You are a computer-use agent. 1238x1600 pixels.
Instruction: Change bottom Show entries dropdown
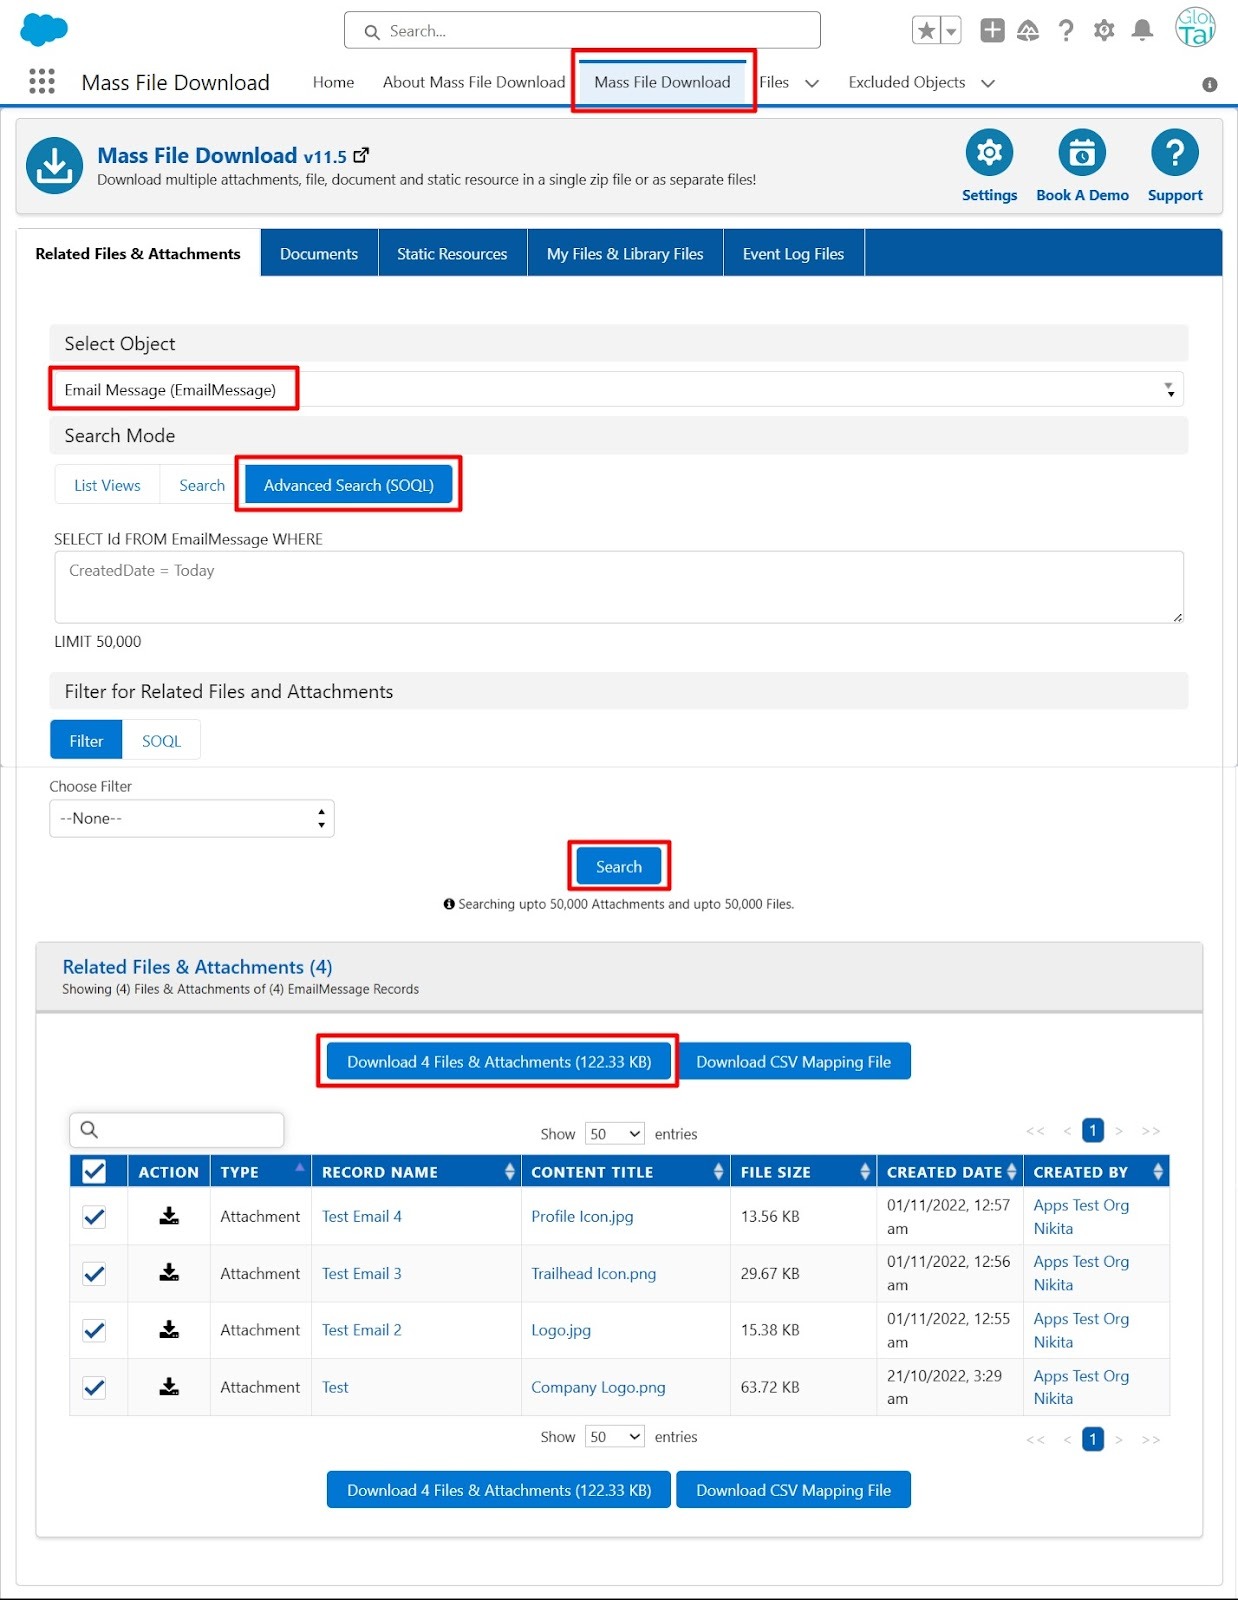pyautogui.click(x=615, y=1436)
